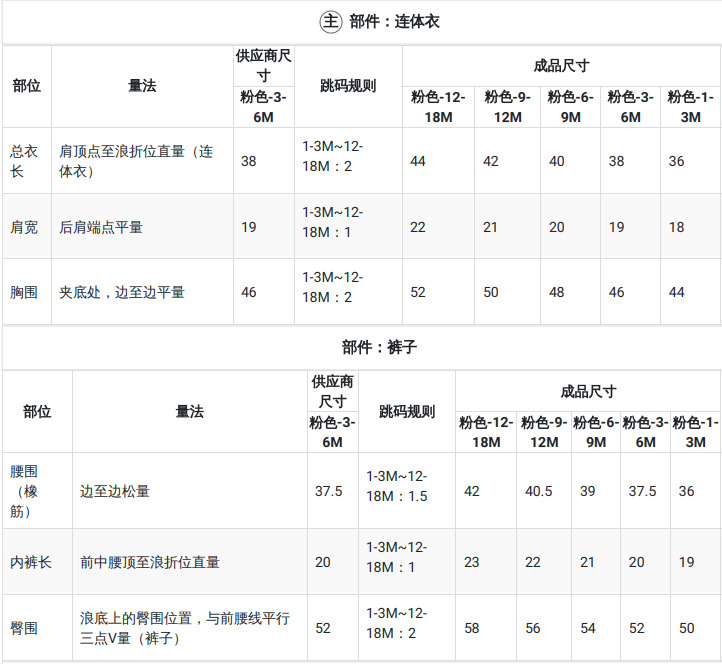Click 量法 header in 连体衣 table
The width and height of the screenshot is (722, 664).
click(142, 86)
